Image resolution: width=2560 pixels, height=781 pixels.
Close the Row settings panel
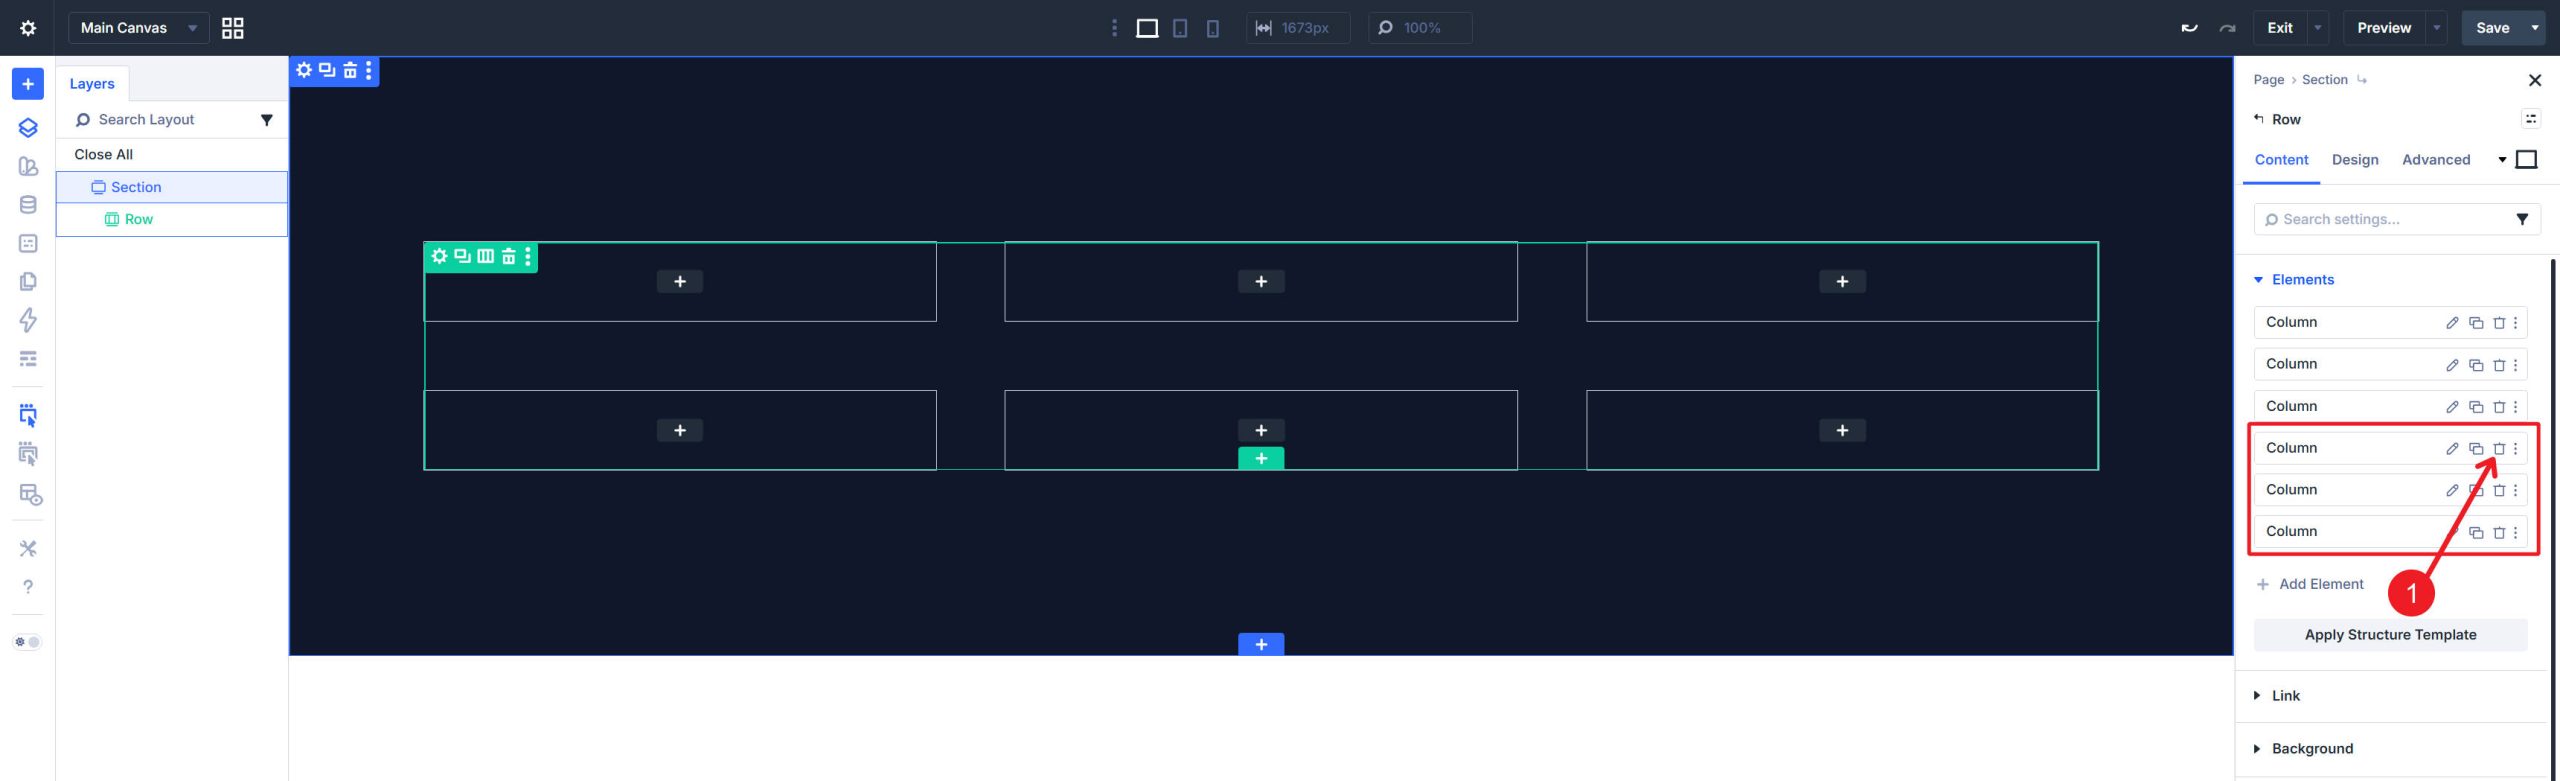tap(2534, 80)
